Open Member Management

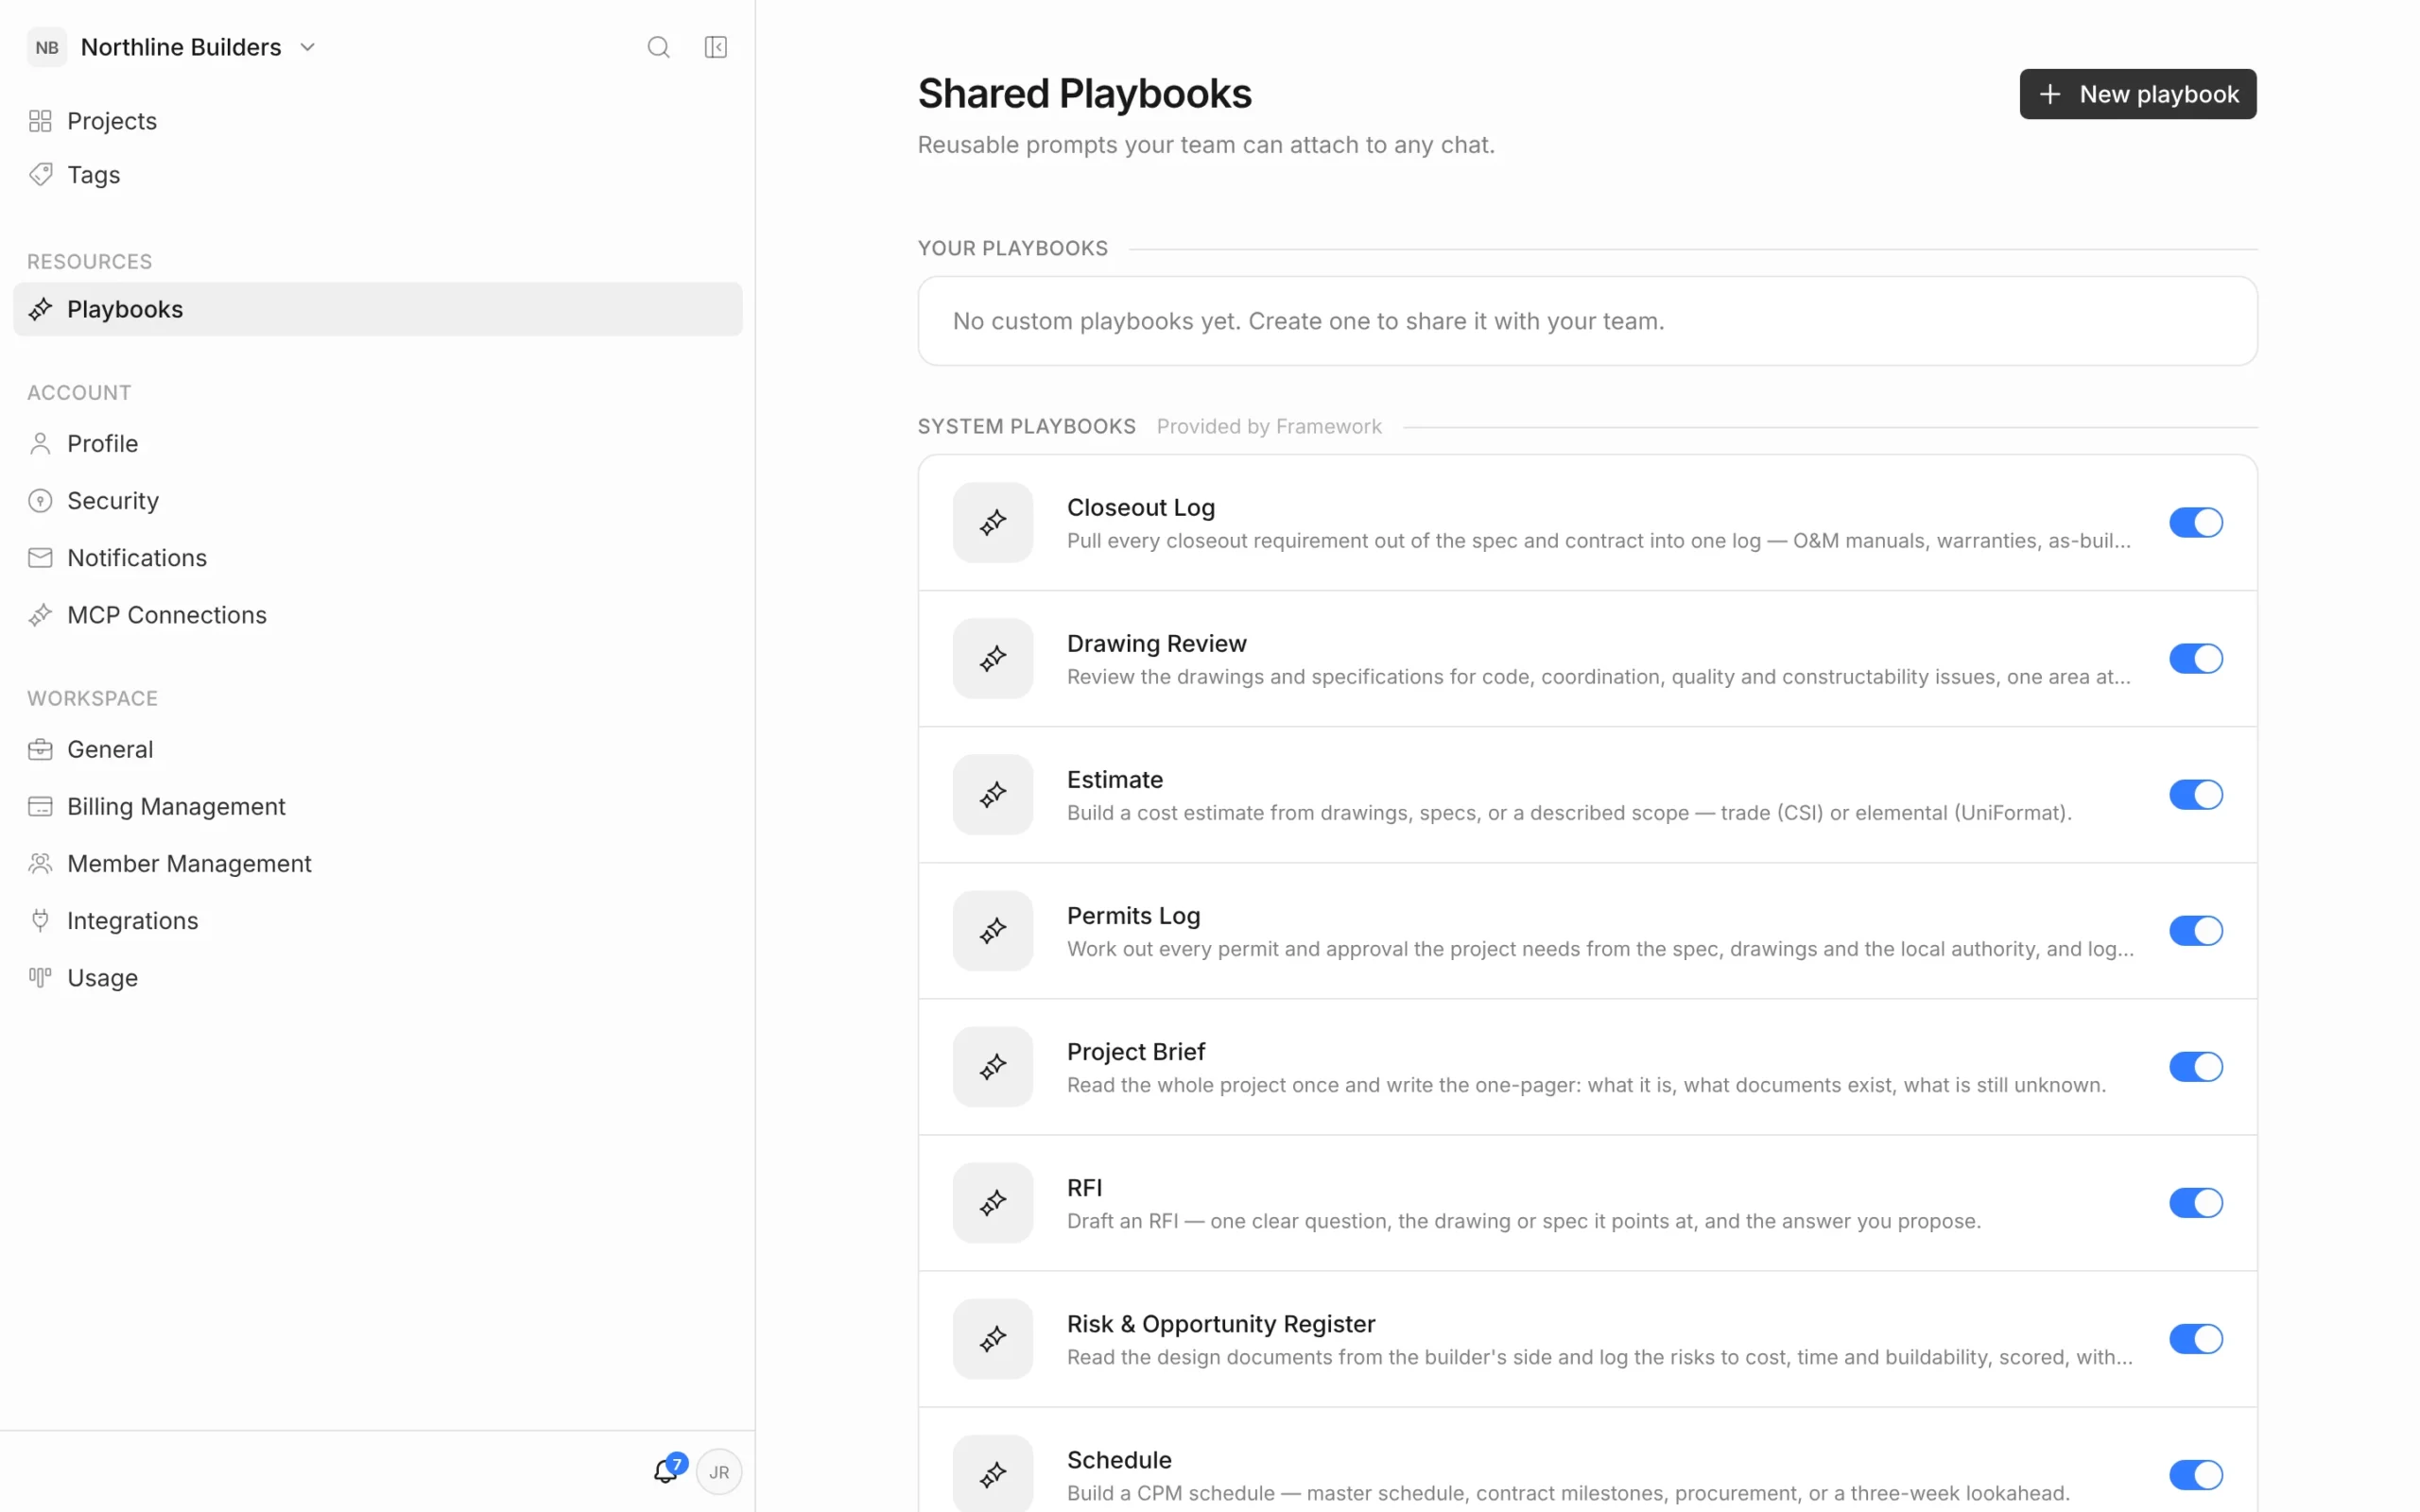pos(378,863)
